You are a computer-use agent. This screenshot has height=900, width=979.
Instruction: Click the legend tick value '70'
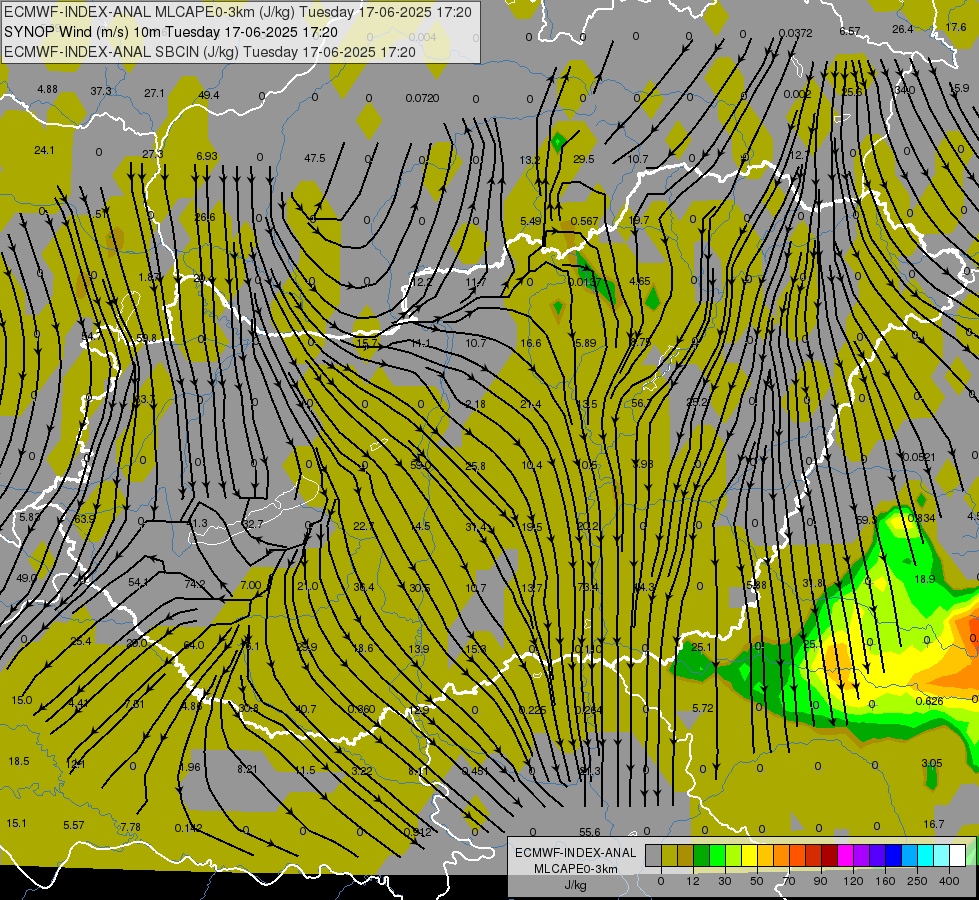tap(789, 881)
